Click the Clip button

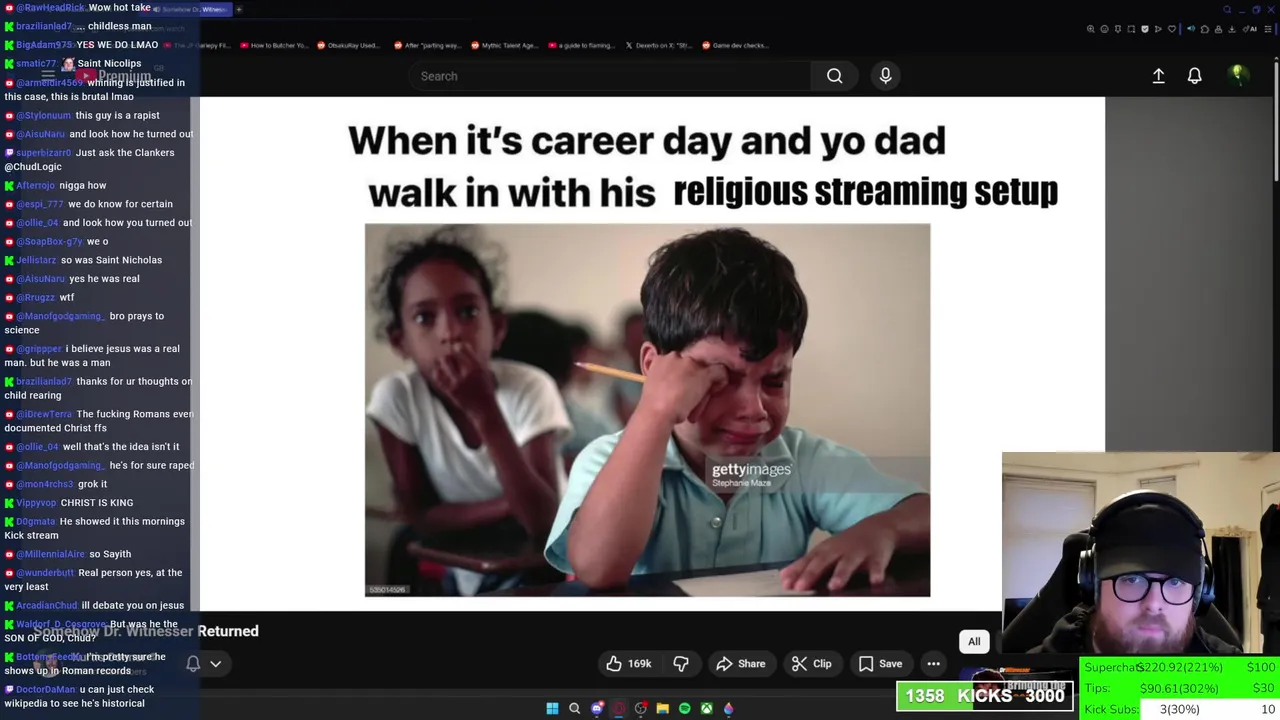811,664
